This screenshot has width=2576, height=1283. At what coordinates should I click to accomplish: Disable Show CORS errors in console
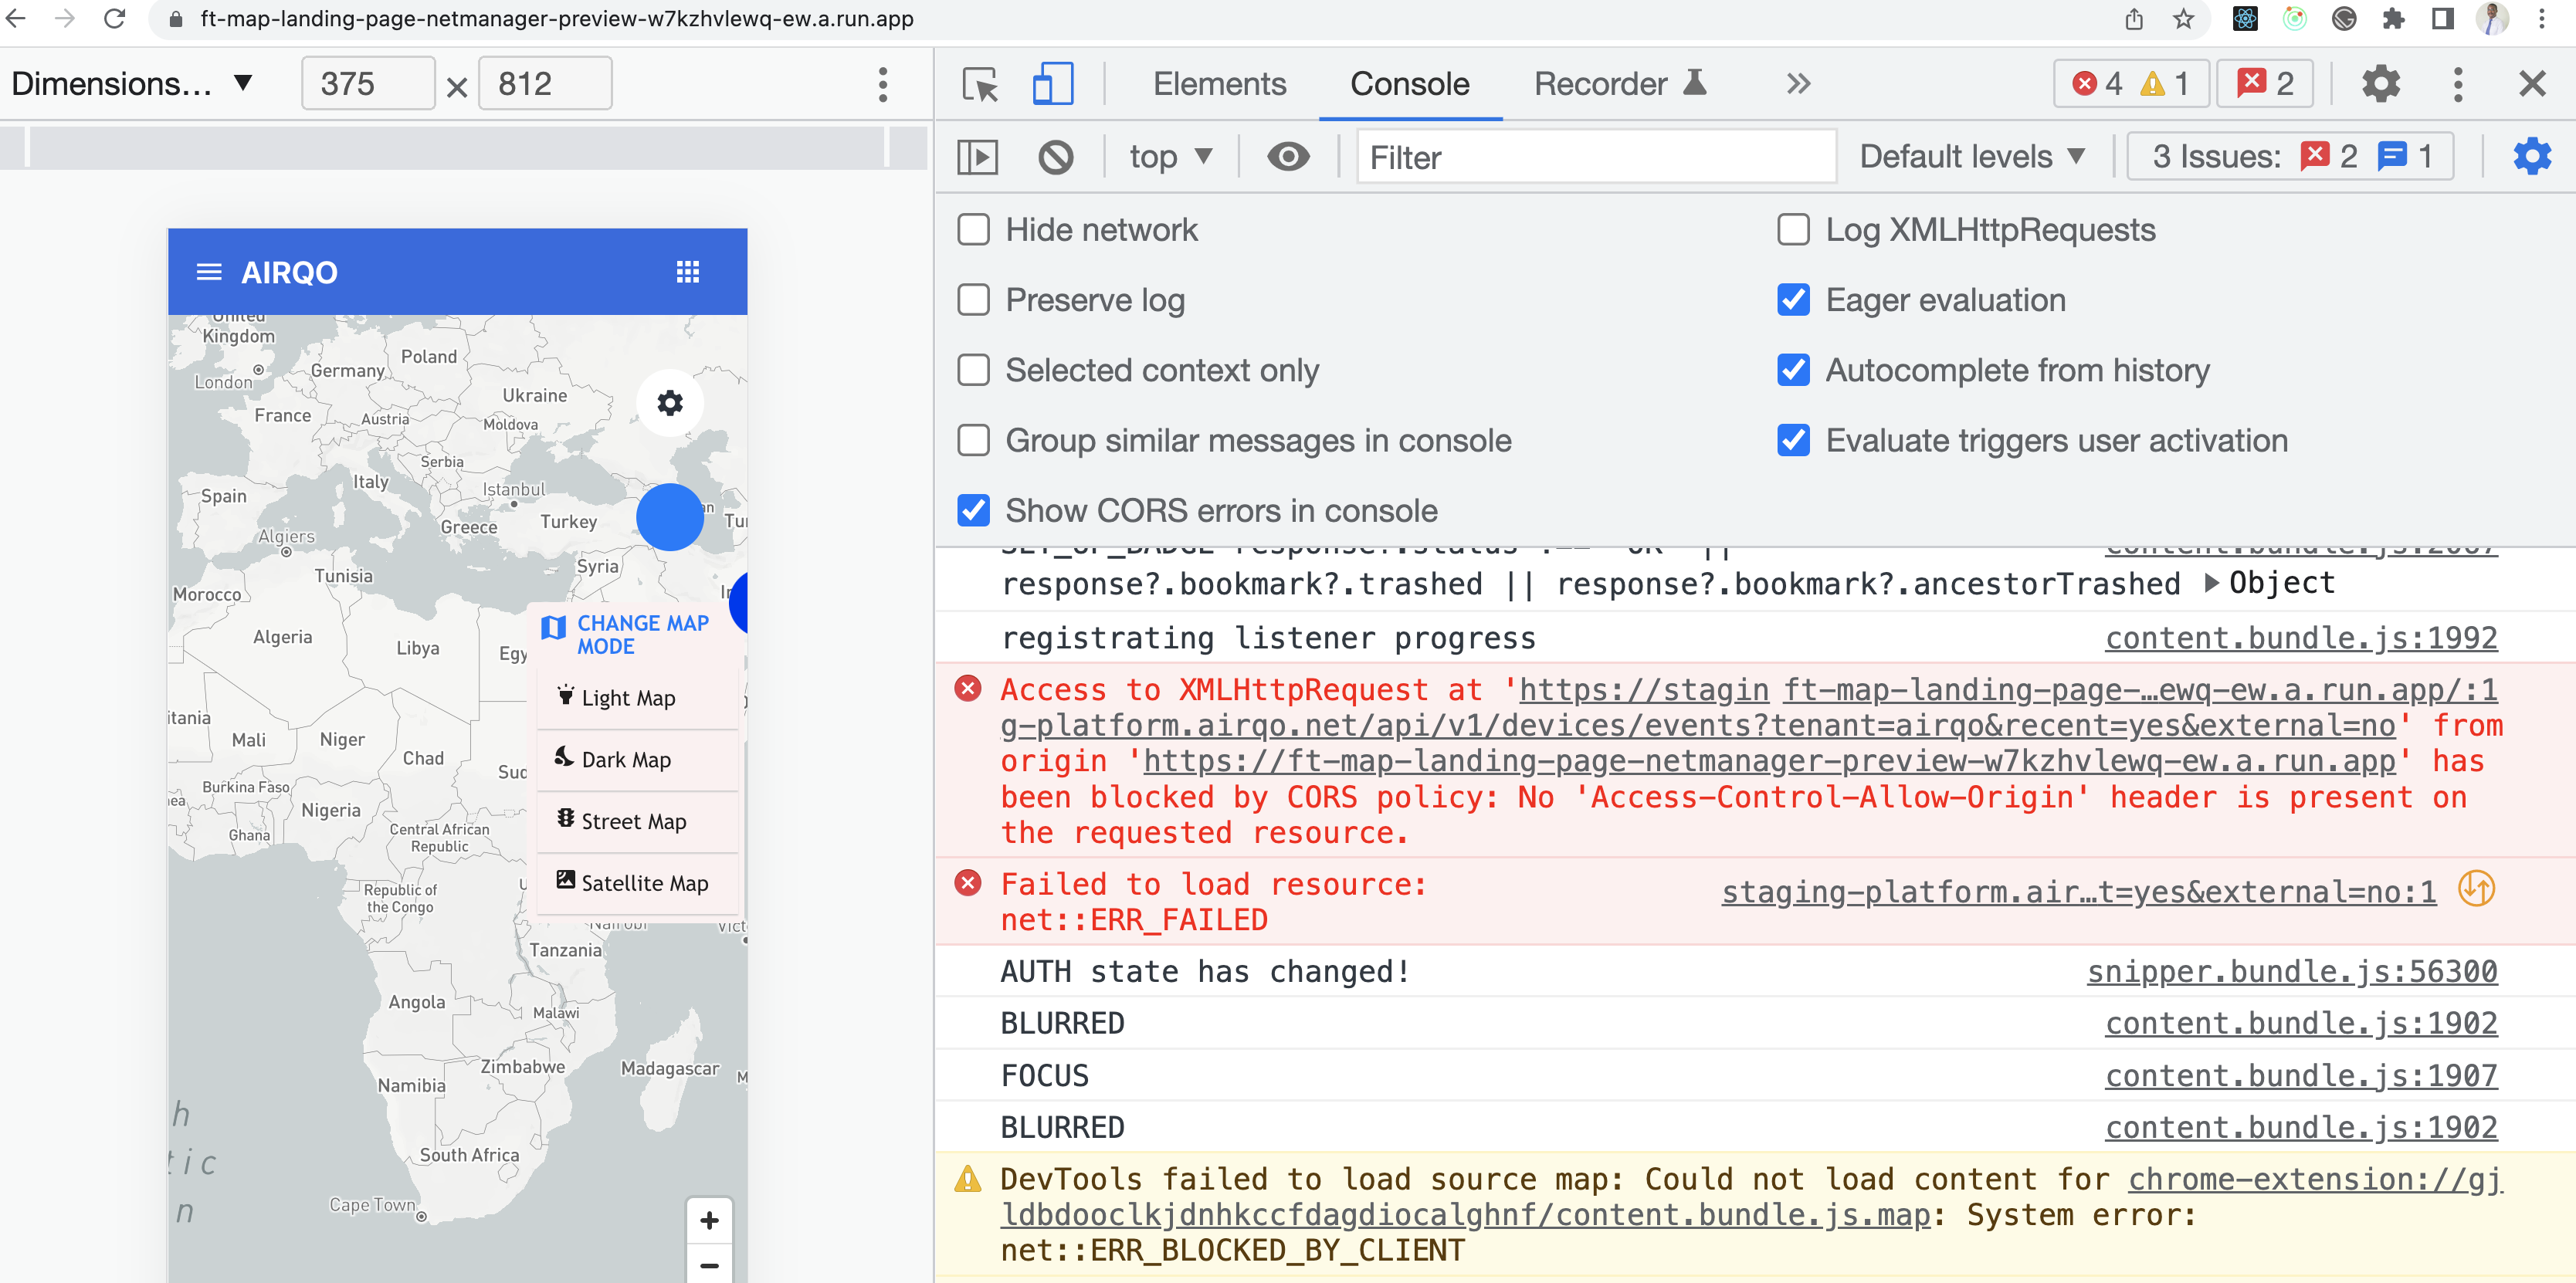click(x=972, y=510)
